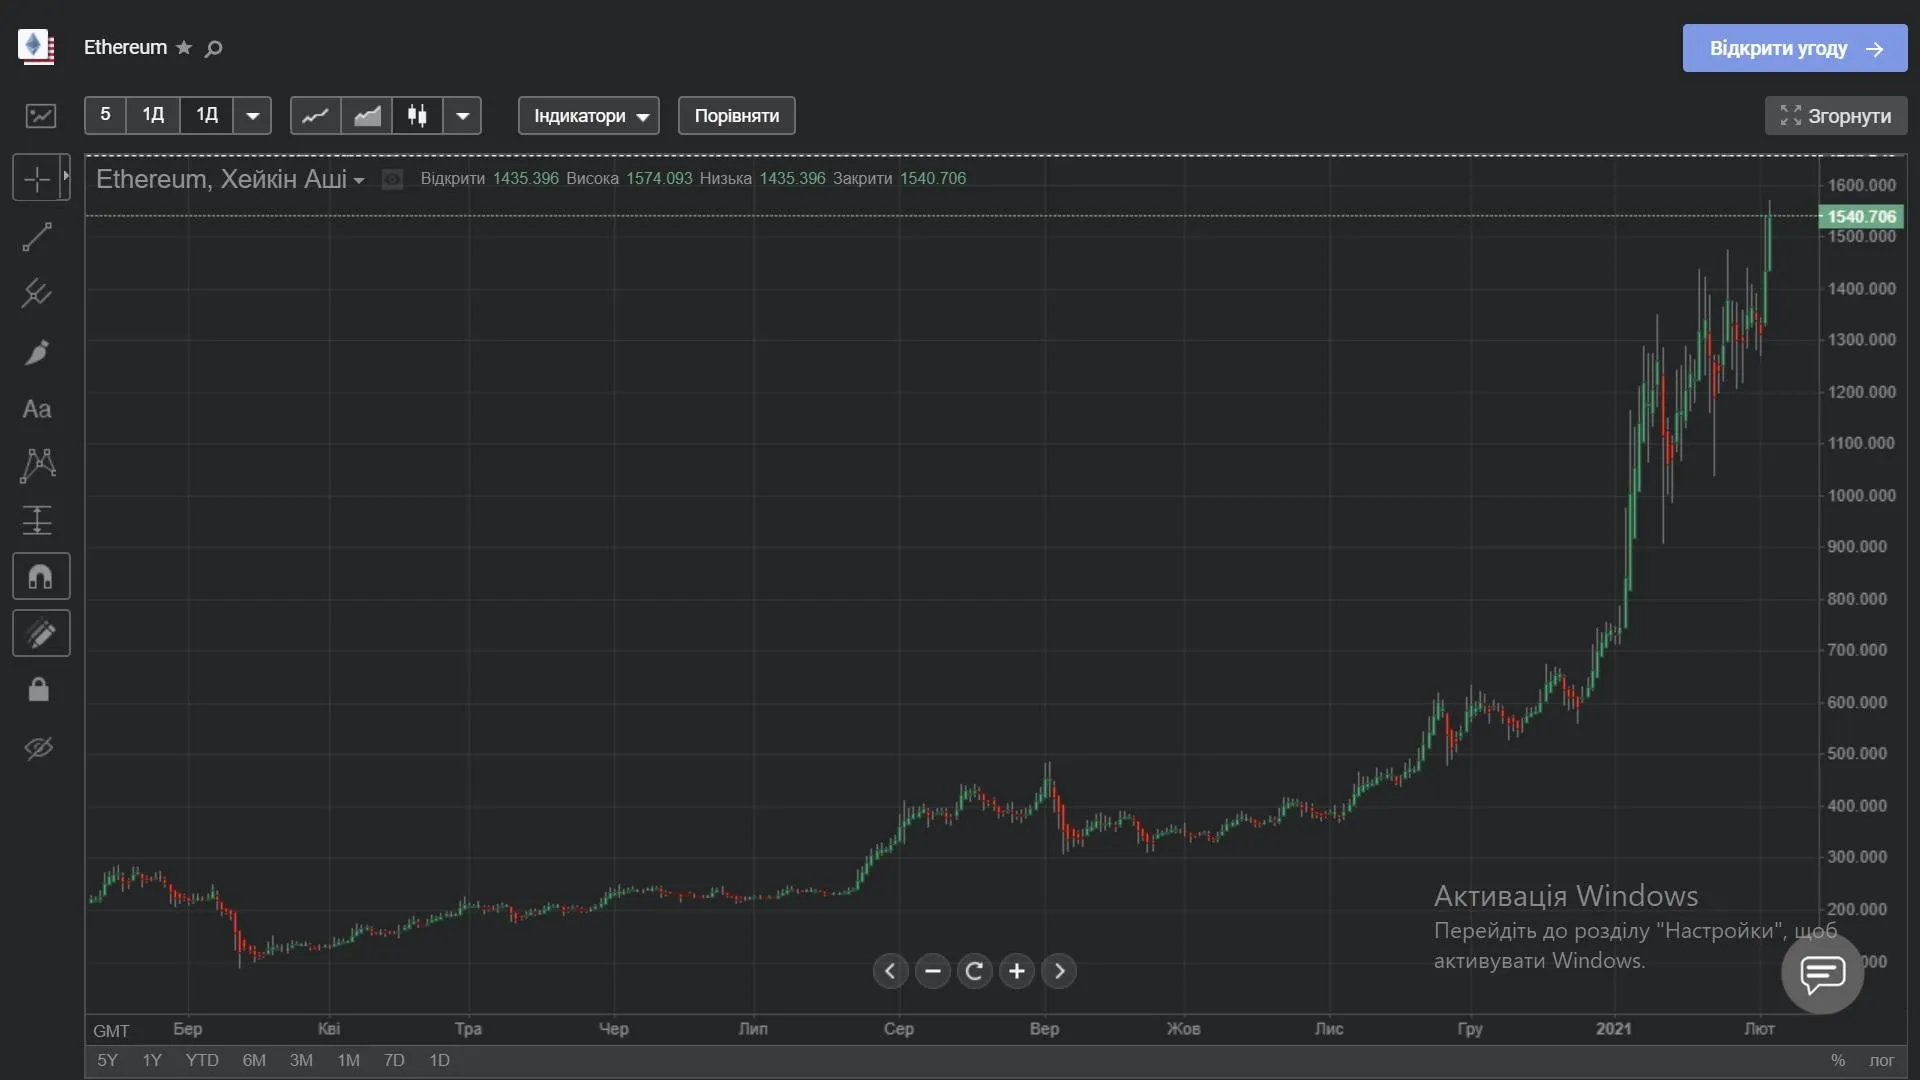The height and width of the screenshot is (1080, 1920).
Task: Toggle logarithmic scale лог
Action: pos(1882,1060)
